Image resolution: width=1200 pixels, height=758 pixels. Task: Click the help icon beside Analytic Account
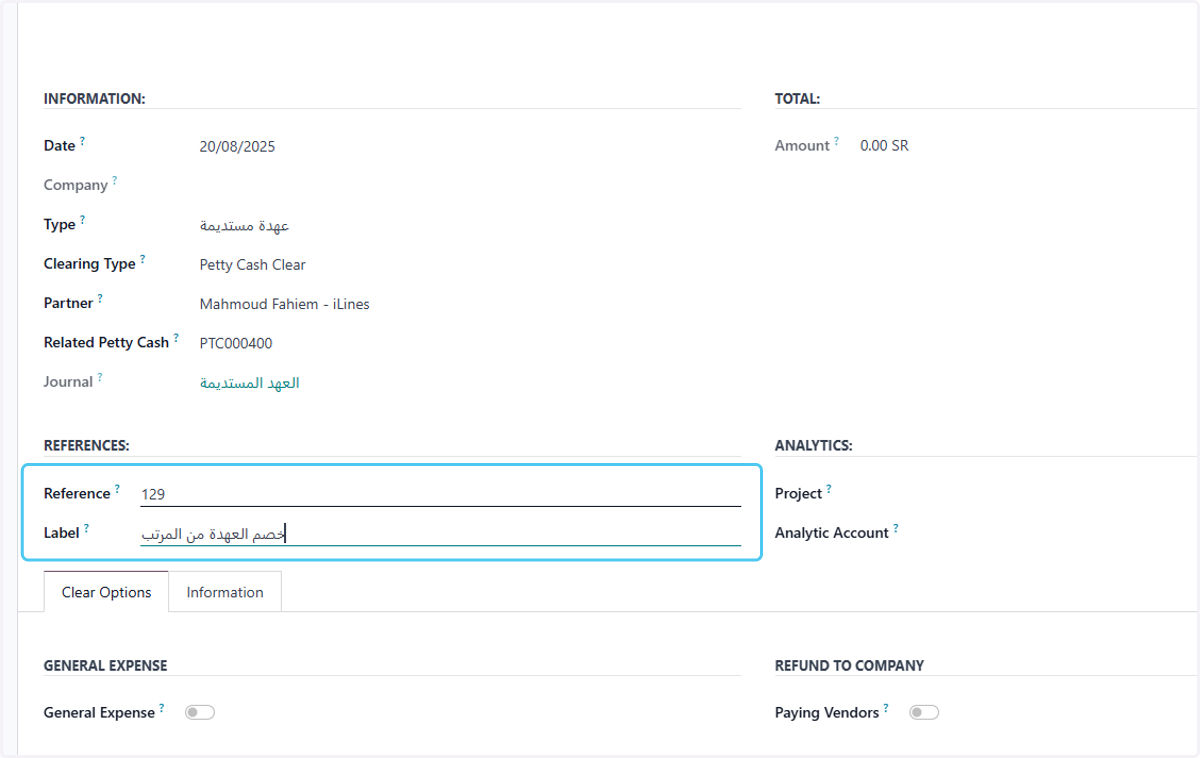[895, 528]
